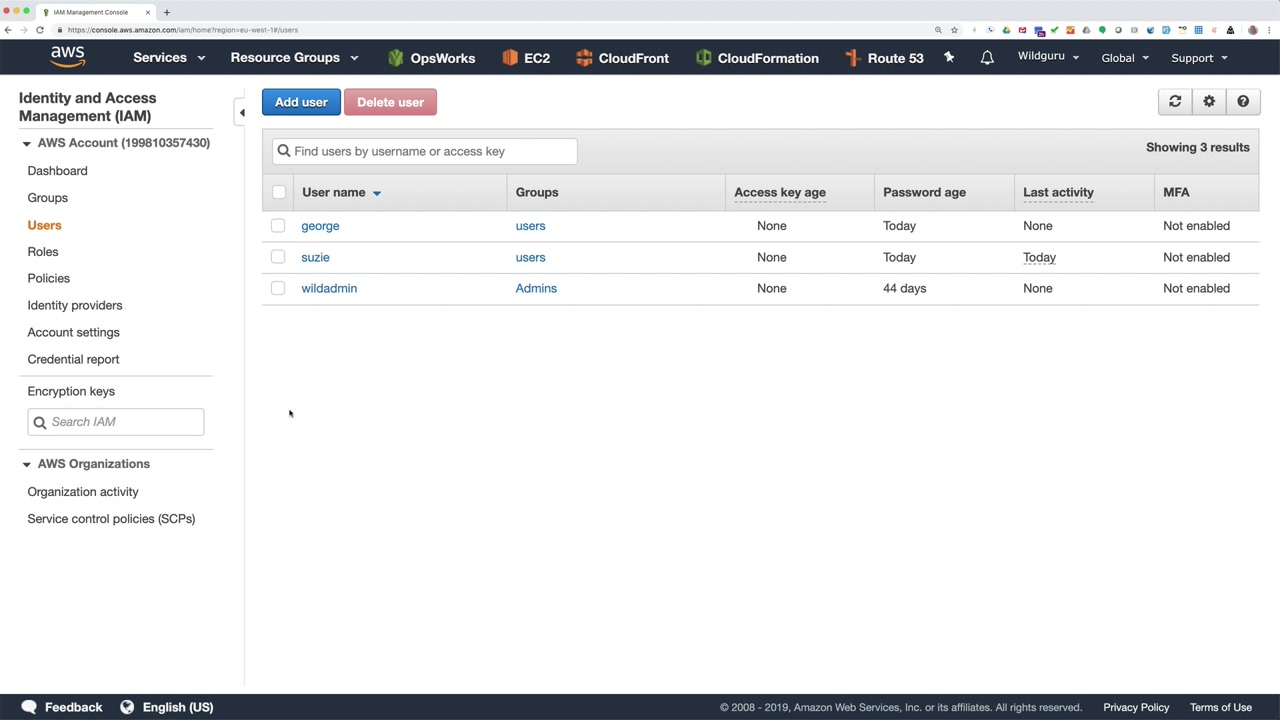This screenshot has height=720, width=1280.
Task: Open Account settings
Action: point(73,332)
